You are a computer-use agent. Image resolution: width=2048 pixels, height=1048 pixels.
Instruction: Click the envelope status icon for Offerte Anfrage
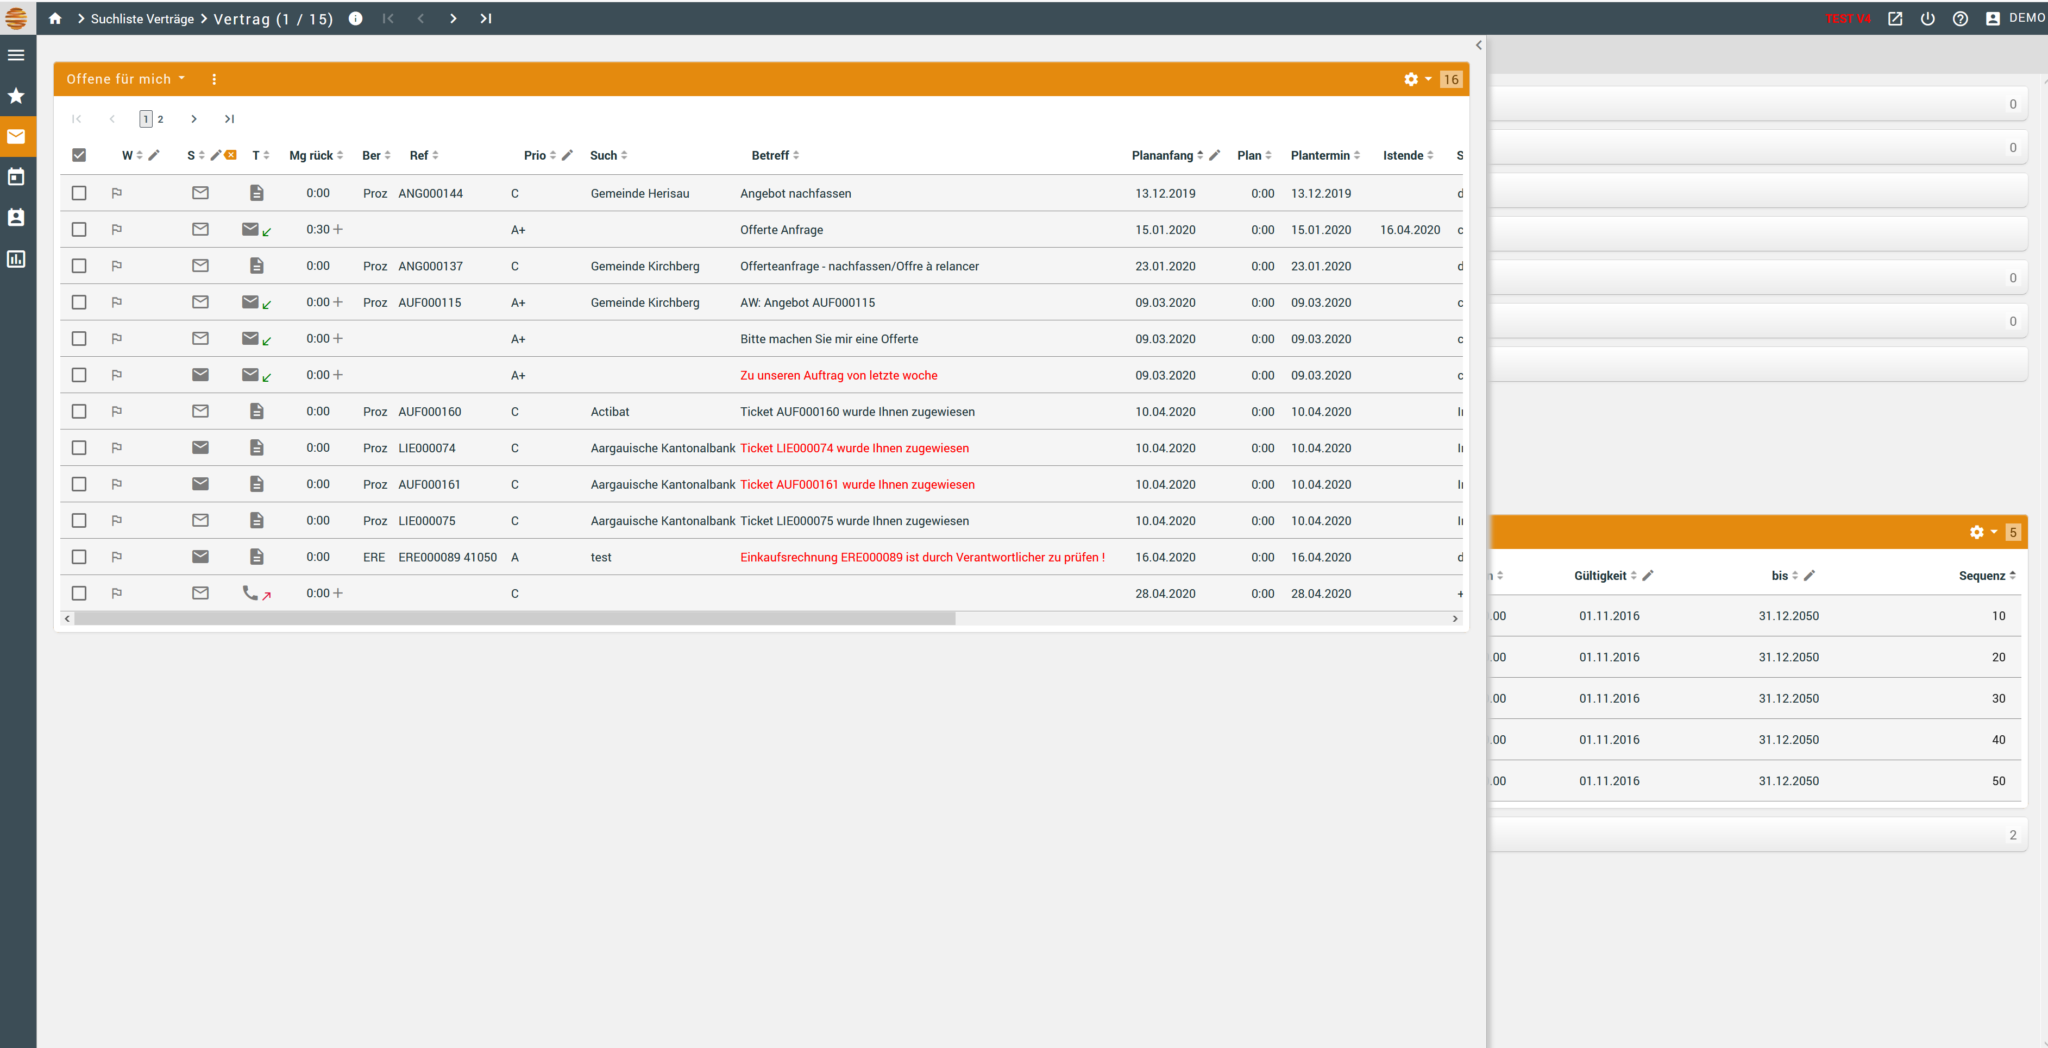tap(200, 229)
